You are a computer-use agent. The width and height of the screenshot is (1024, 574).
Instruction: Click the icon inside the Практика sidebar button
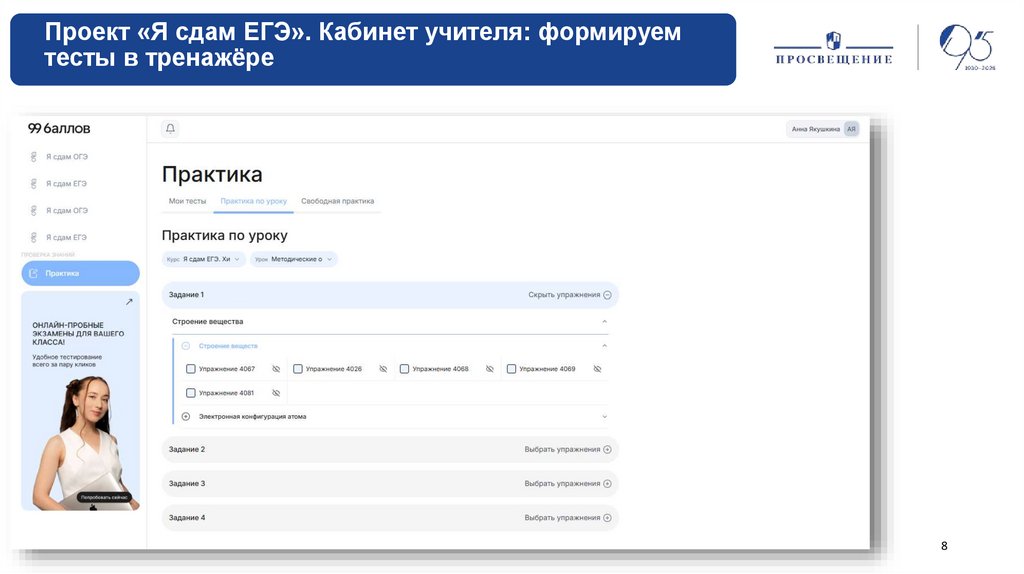click(x=33, y=274)
